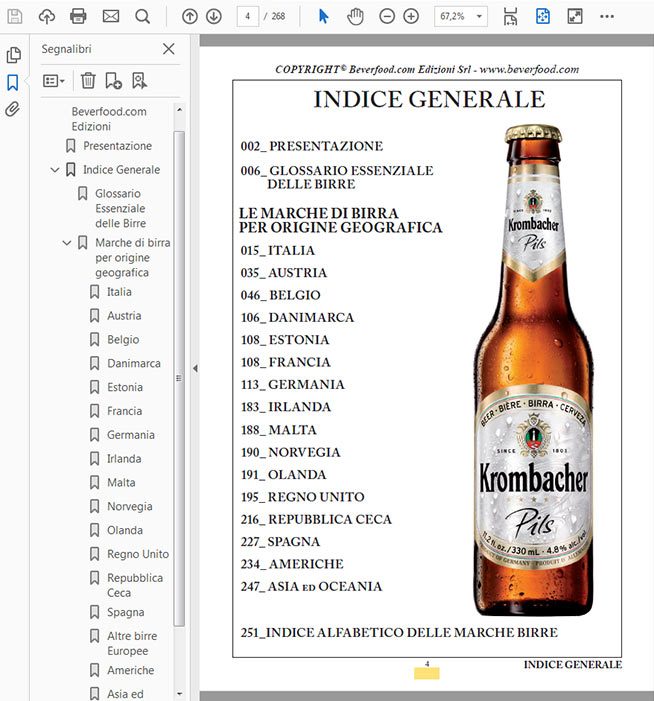Open the bookmark options dropdown menu
The image size is (654, 701).
pos(54,80)
